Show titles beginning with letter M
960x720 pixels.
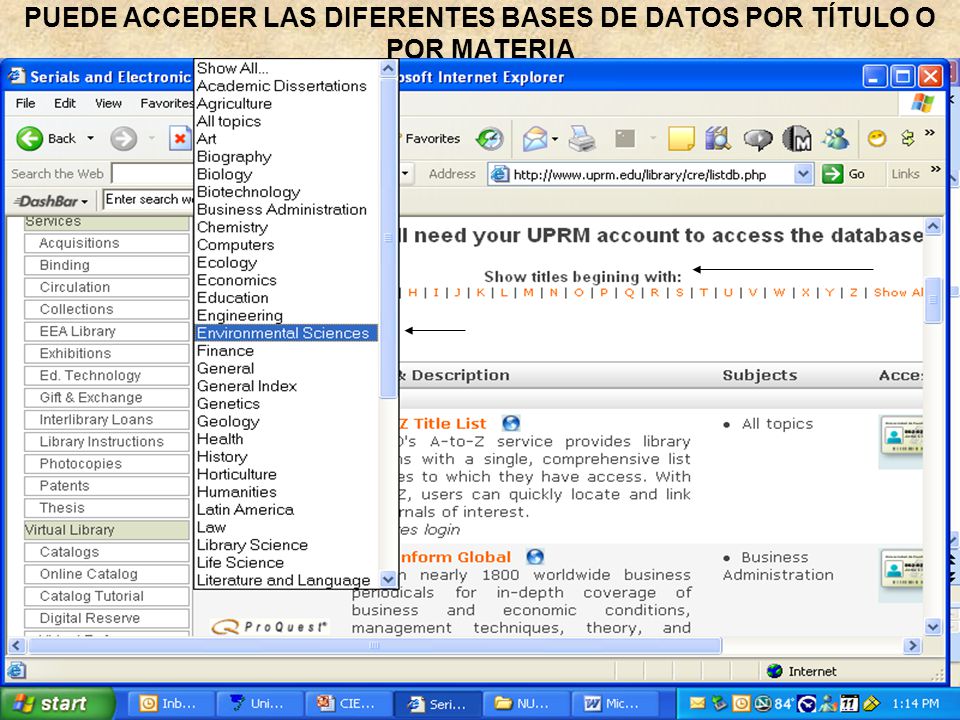click(528, 293)
